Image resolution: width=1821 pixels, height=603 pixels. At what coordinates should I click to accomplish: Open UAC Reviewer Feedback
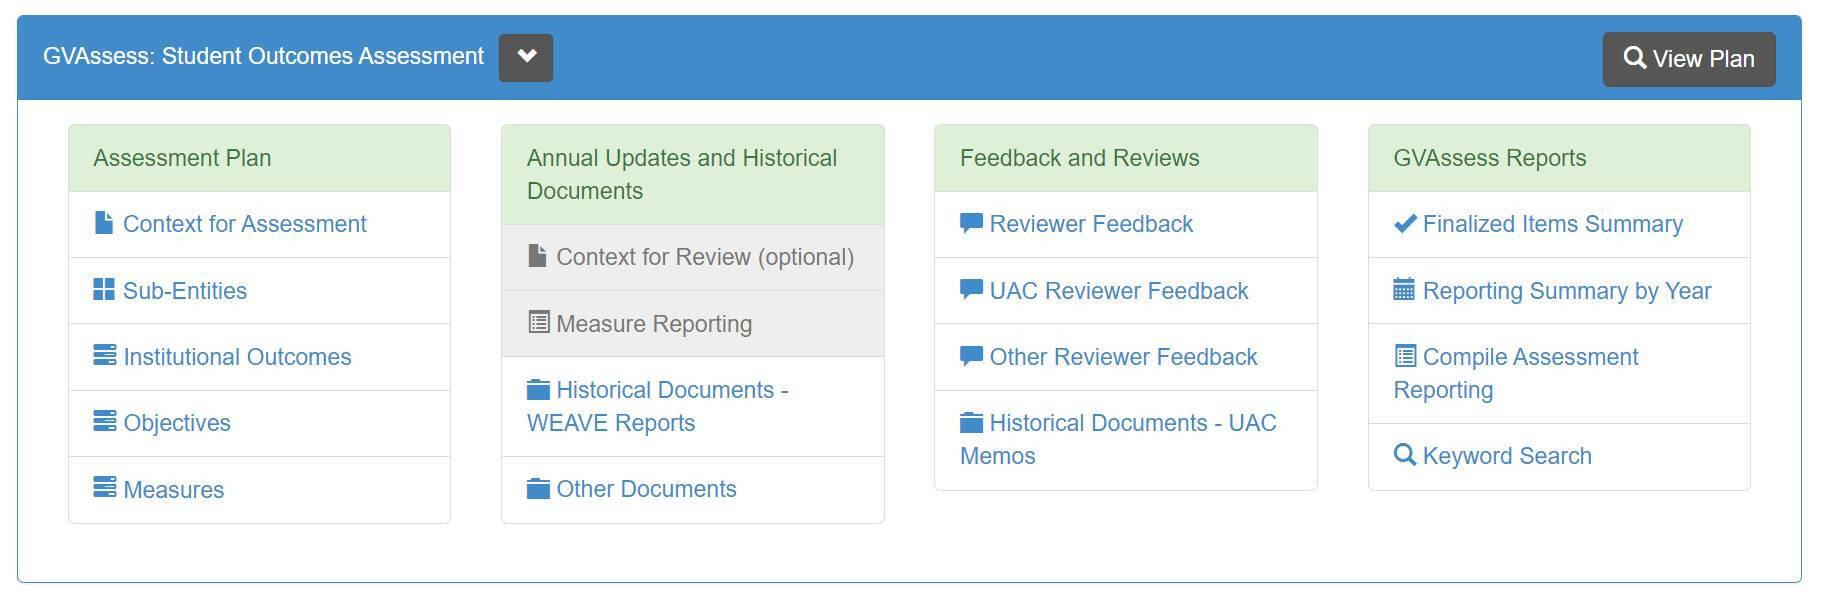[1118, 290]
